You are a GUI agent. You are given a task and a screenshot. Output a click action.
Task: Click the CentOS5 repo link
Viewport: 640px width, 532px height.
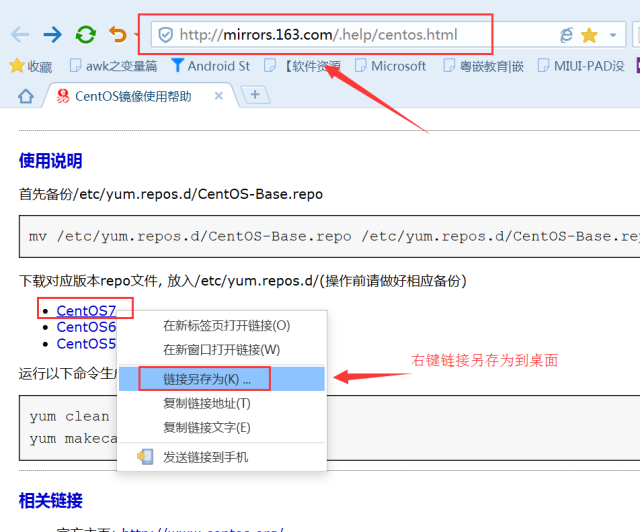pos(86,344)
